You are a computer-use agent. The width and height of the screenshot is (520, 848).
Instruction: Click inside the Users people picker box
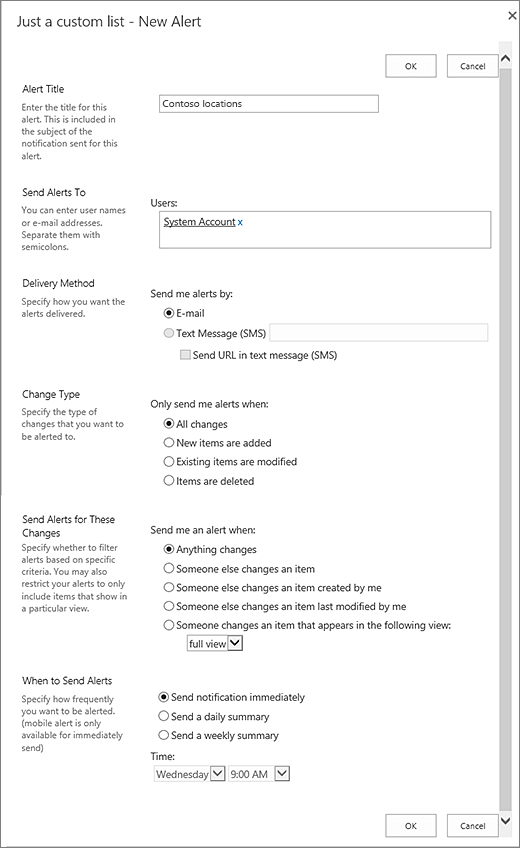325,230
